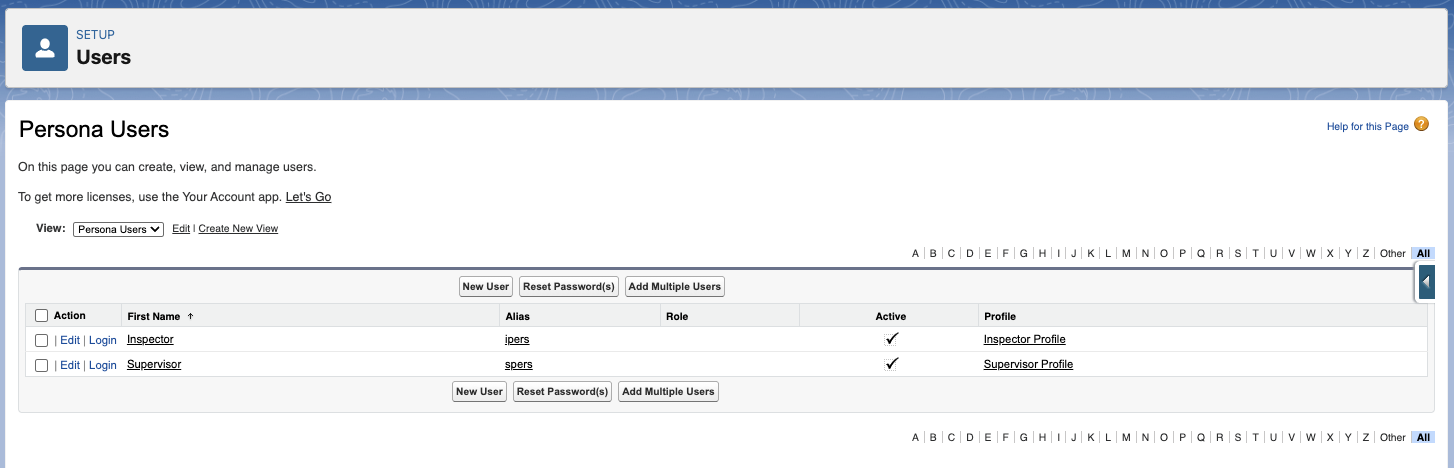The image size is (1454, 468).
Task: Open the spers alias link
Action: 518,364
